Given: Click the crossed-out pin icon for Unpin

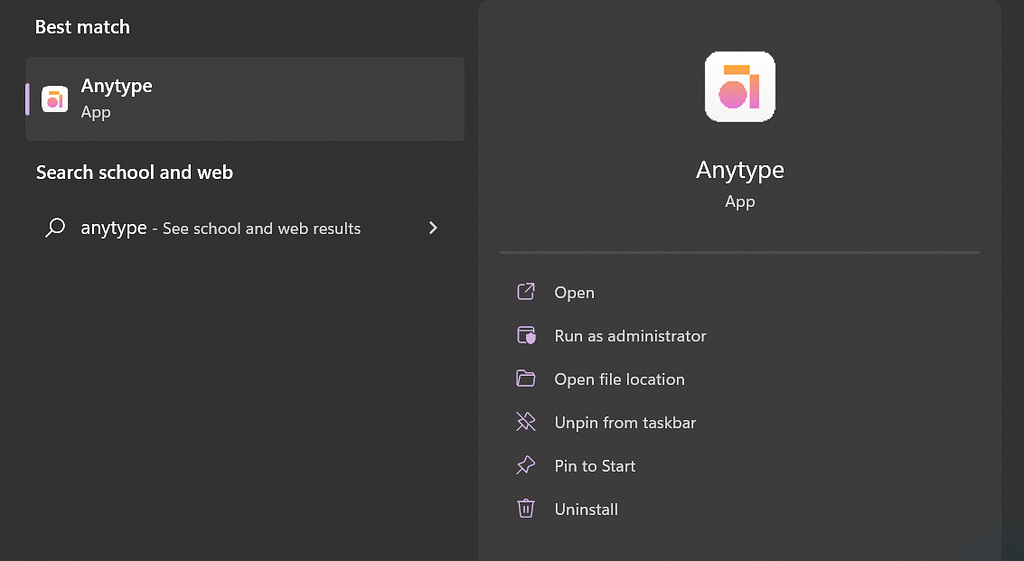Looking at the screenshot, I should pos(526,422).
